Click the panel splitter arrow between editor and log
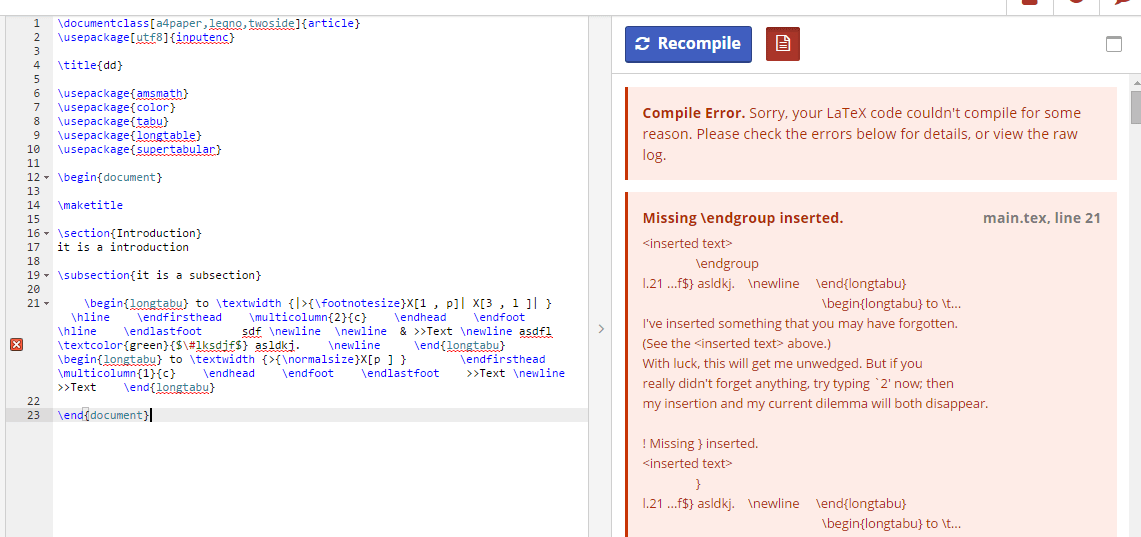Screen dimensions: 1141x537 click(x=600, y=329)
